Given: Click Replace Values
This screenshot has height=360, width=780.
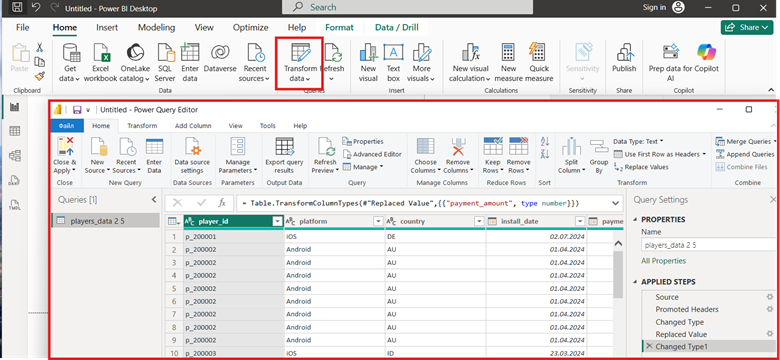Looking at the screenshot, I should click(x=641, y=167).
